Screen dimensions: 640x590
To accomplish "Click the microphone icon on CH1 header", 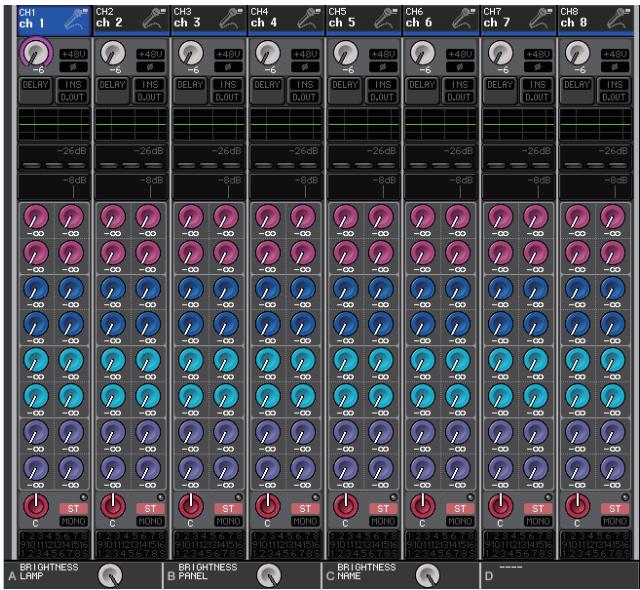I will [x=76, y=19].
